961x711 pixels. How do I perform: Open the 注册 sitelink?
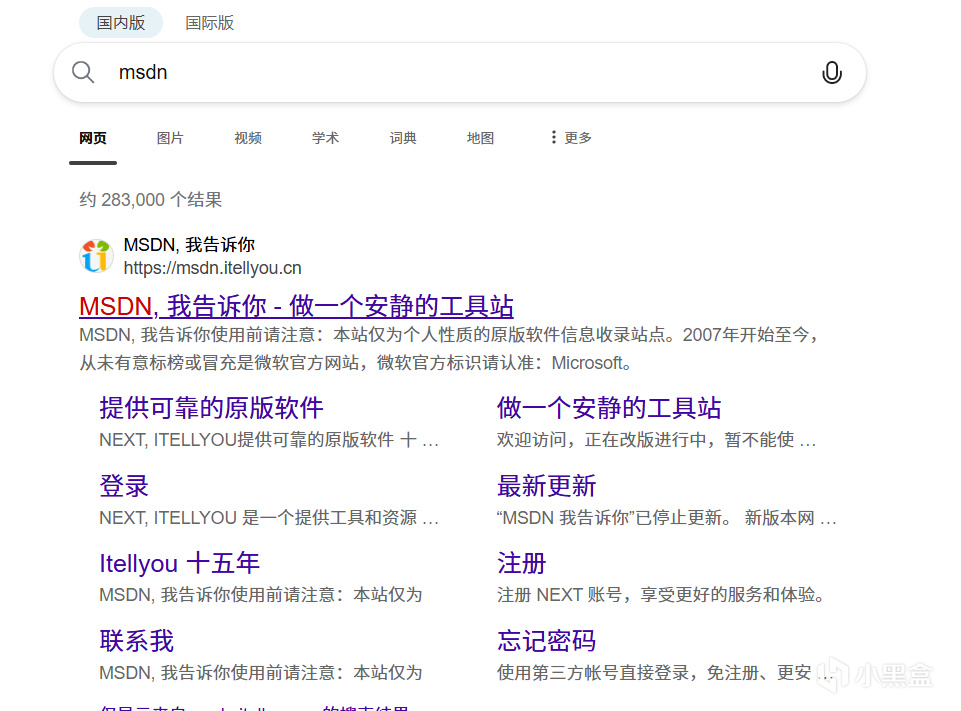521,563
